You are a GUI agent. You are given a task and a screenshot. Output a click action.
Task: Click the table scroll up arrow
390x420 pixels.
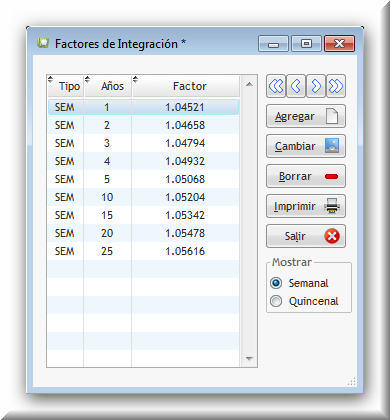pyautogui.click(x=249, y=84)
